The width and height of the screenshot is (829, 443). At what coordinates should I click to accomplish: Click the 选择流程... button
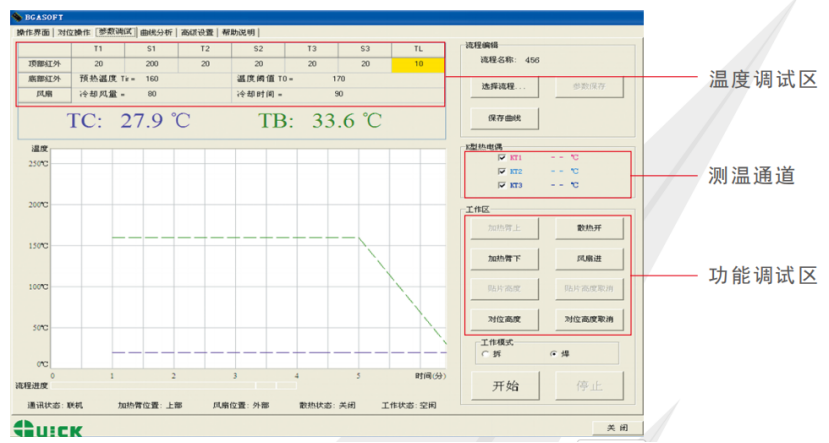505,87
